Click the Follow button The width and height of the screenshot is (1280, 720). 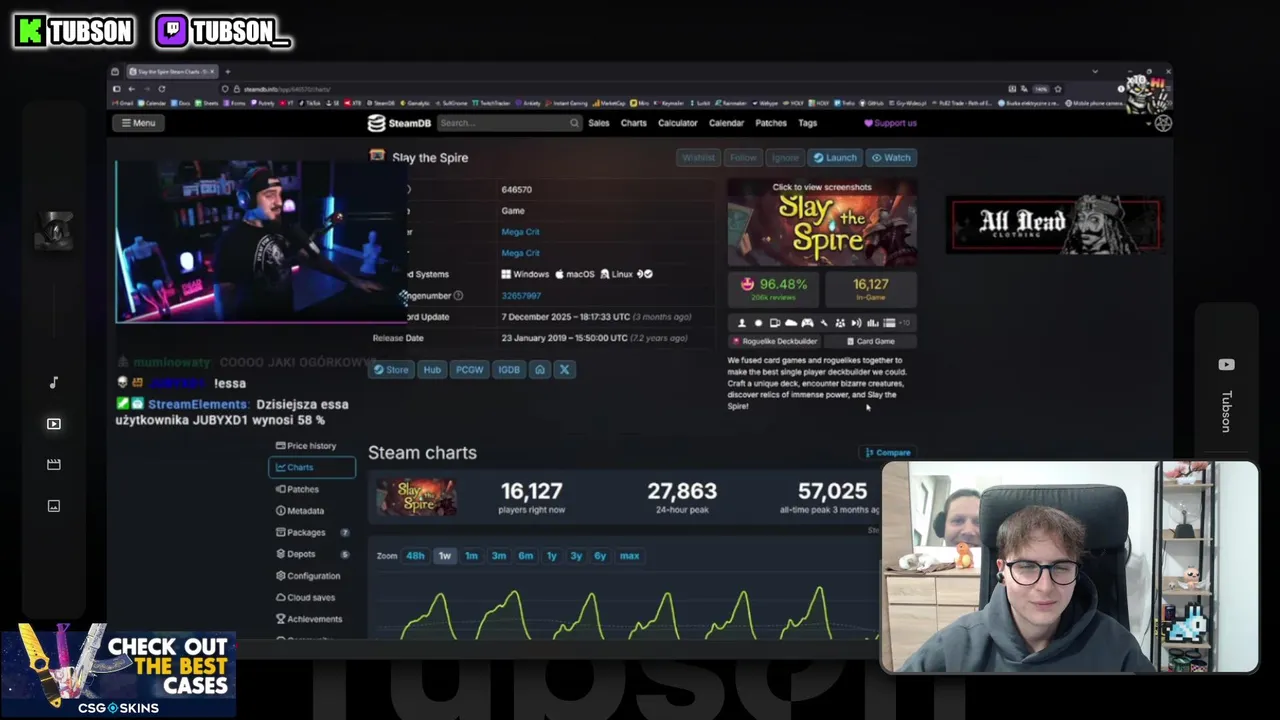(x=743, y=157)
